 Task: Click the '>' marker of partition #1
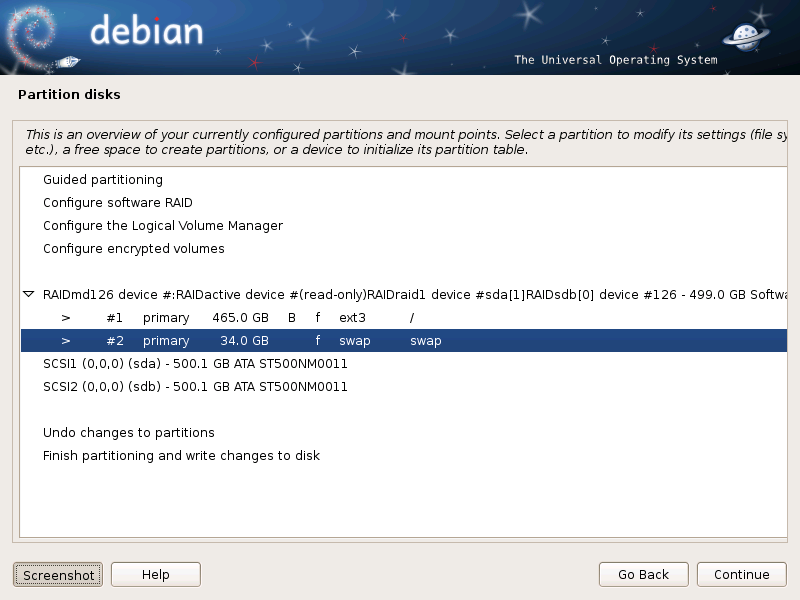click(66, 318)
